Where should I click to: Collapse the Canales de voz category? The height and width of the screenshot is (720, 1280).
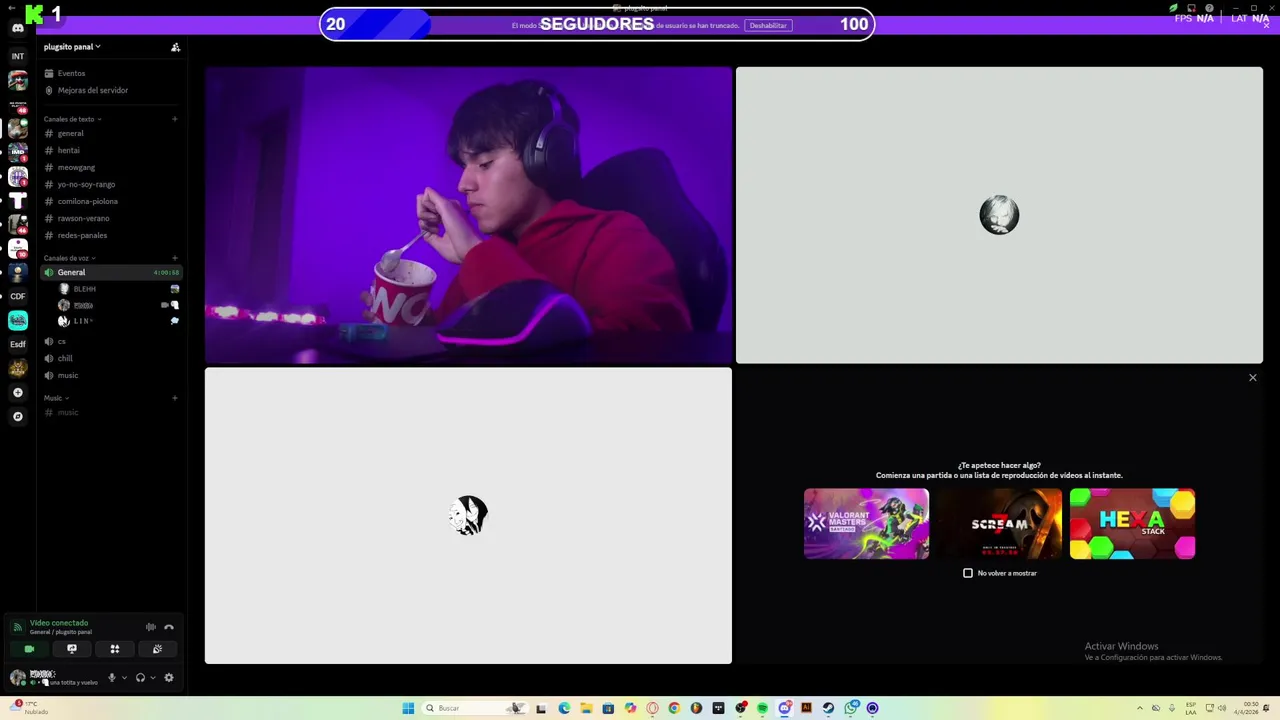click(x=69, y=258)
